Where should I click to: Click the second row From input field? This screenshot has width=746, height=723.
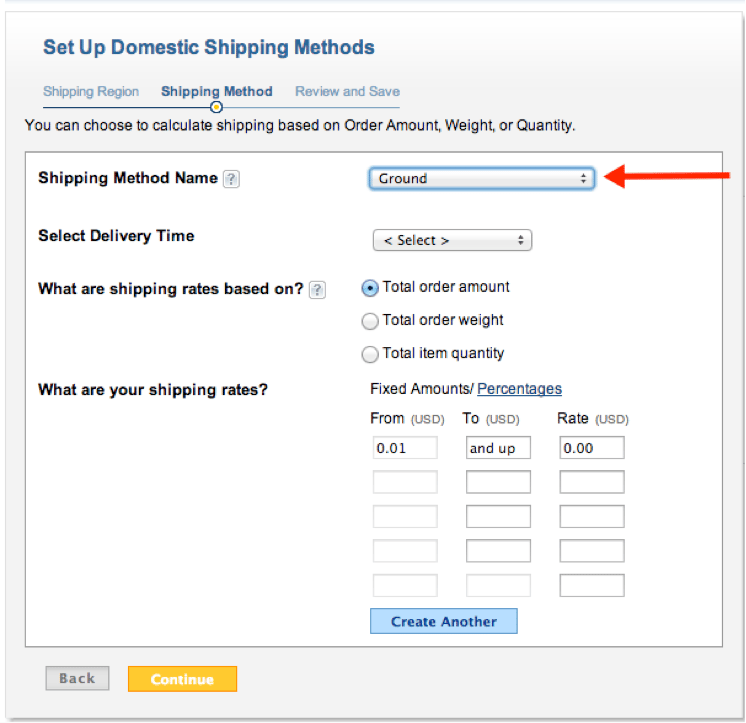tap(405, 483)
